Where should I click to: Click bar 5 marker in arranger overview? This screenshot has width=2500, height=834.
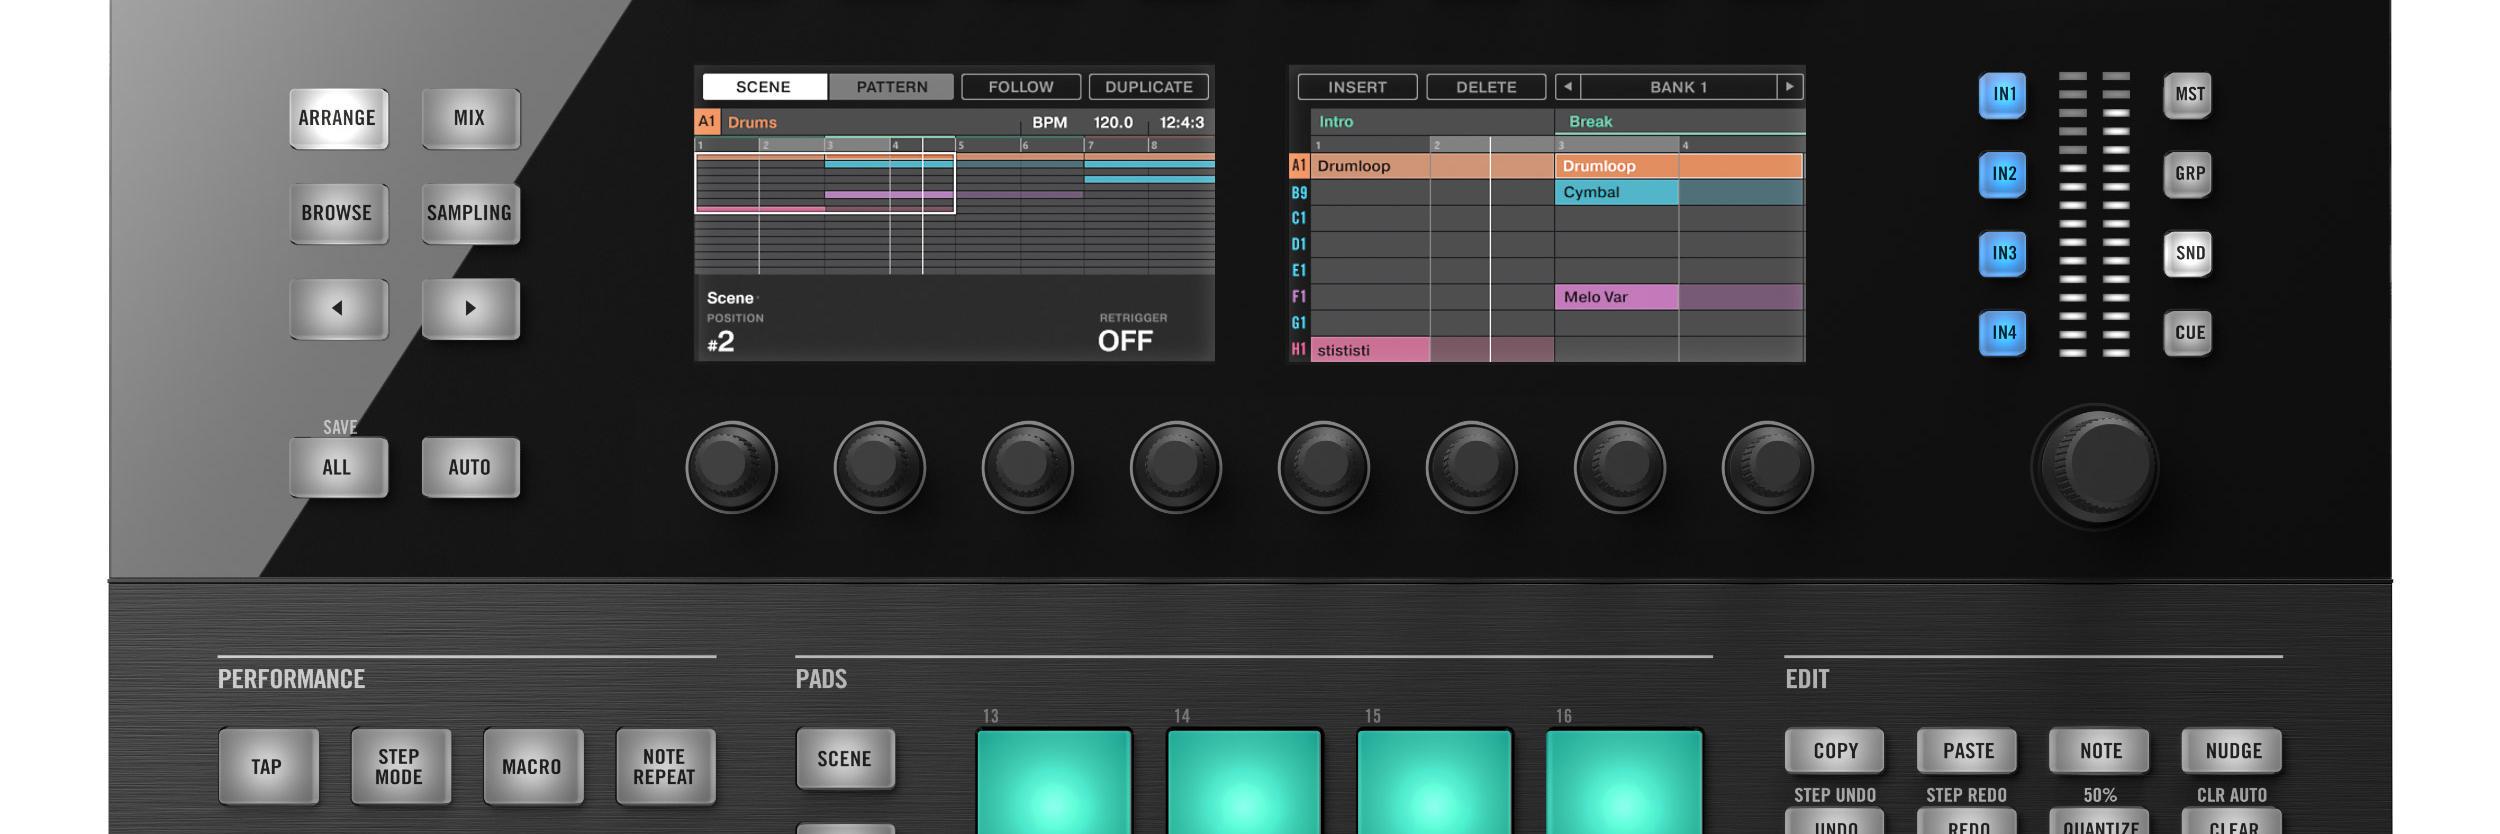click(x=961, y=146)
